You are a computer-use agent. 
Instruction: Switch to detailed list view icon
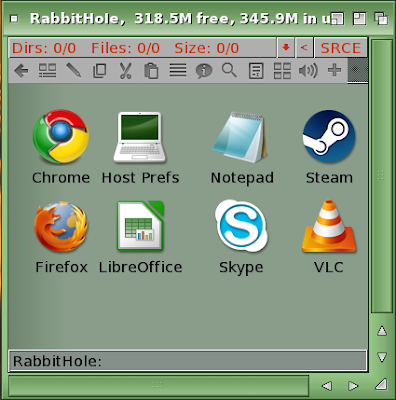[x=47, y=71]
